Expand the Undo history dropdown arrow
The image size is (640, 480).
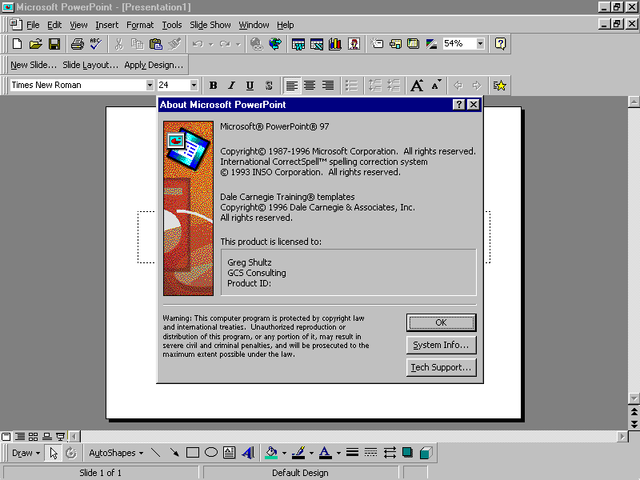pos(211,44)
